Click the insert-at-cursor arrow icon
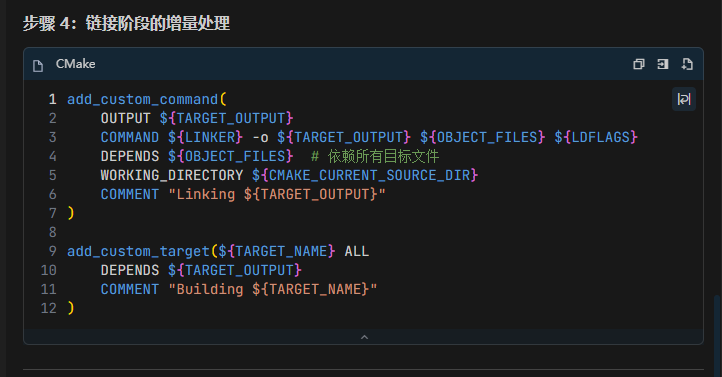The width and height of the screenshot is (722, 377). (663, 64)
